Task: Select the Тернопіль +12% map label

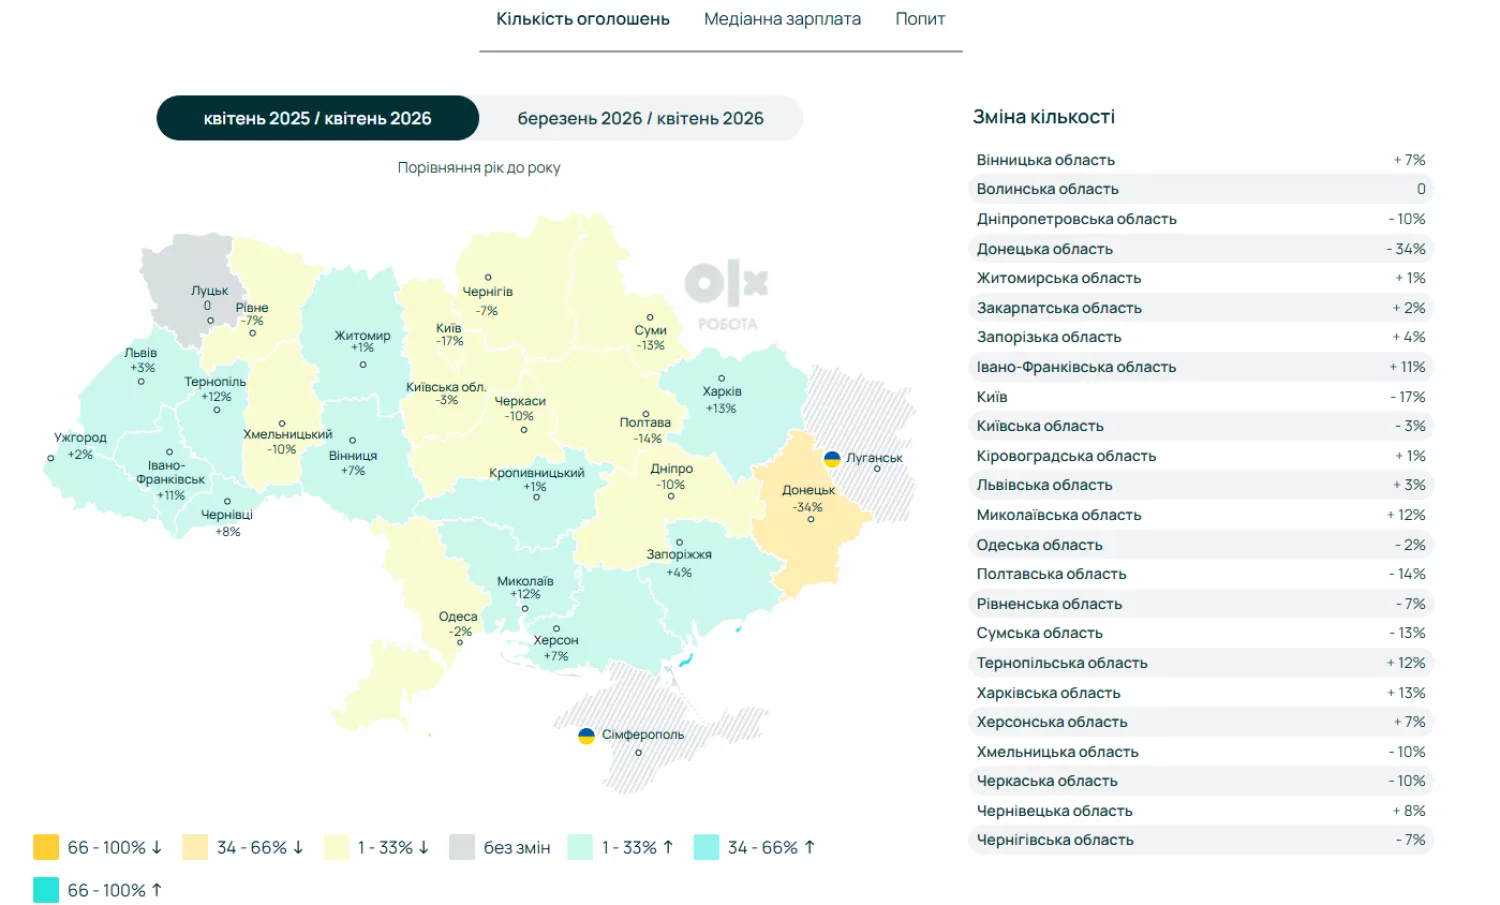Action: coord(215,389)
